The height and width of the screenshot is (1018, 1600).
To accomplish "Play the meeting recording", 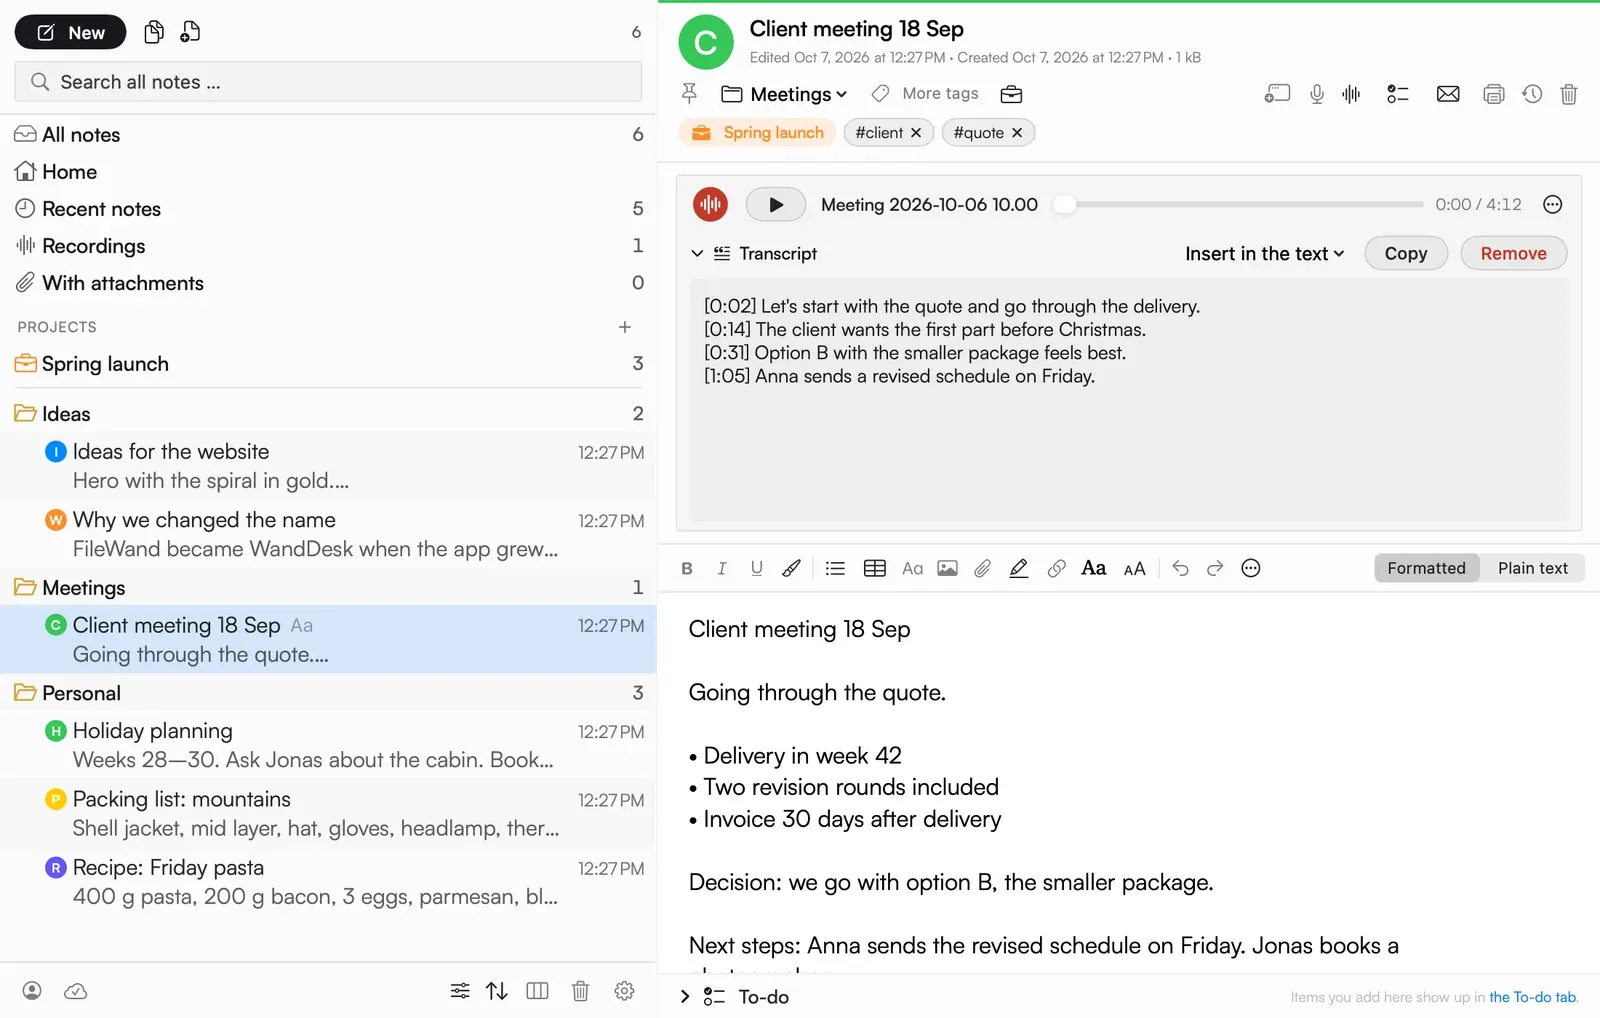I will click(776, 205).
